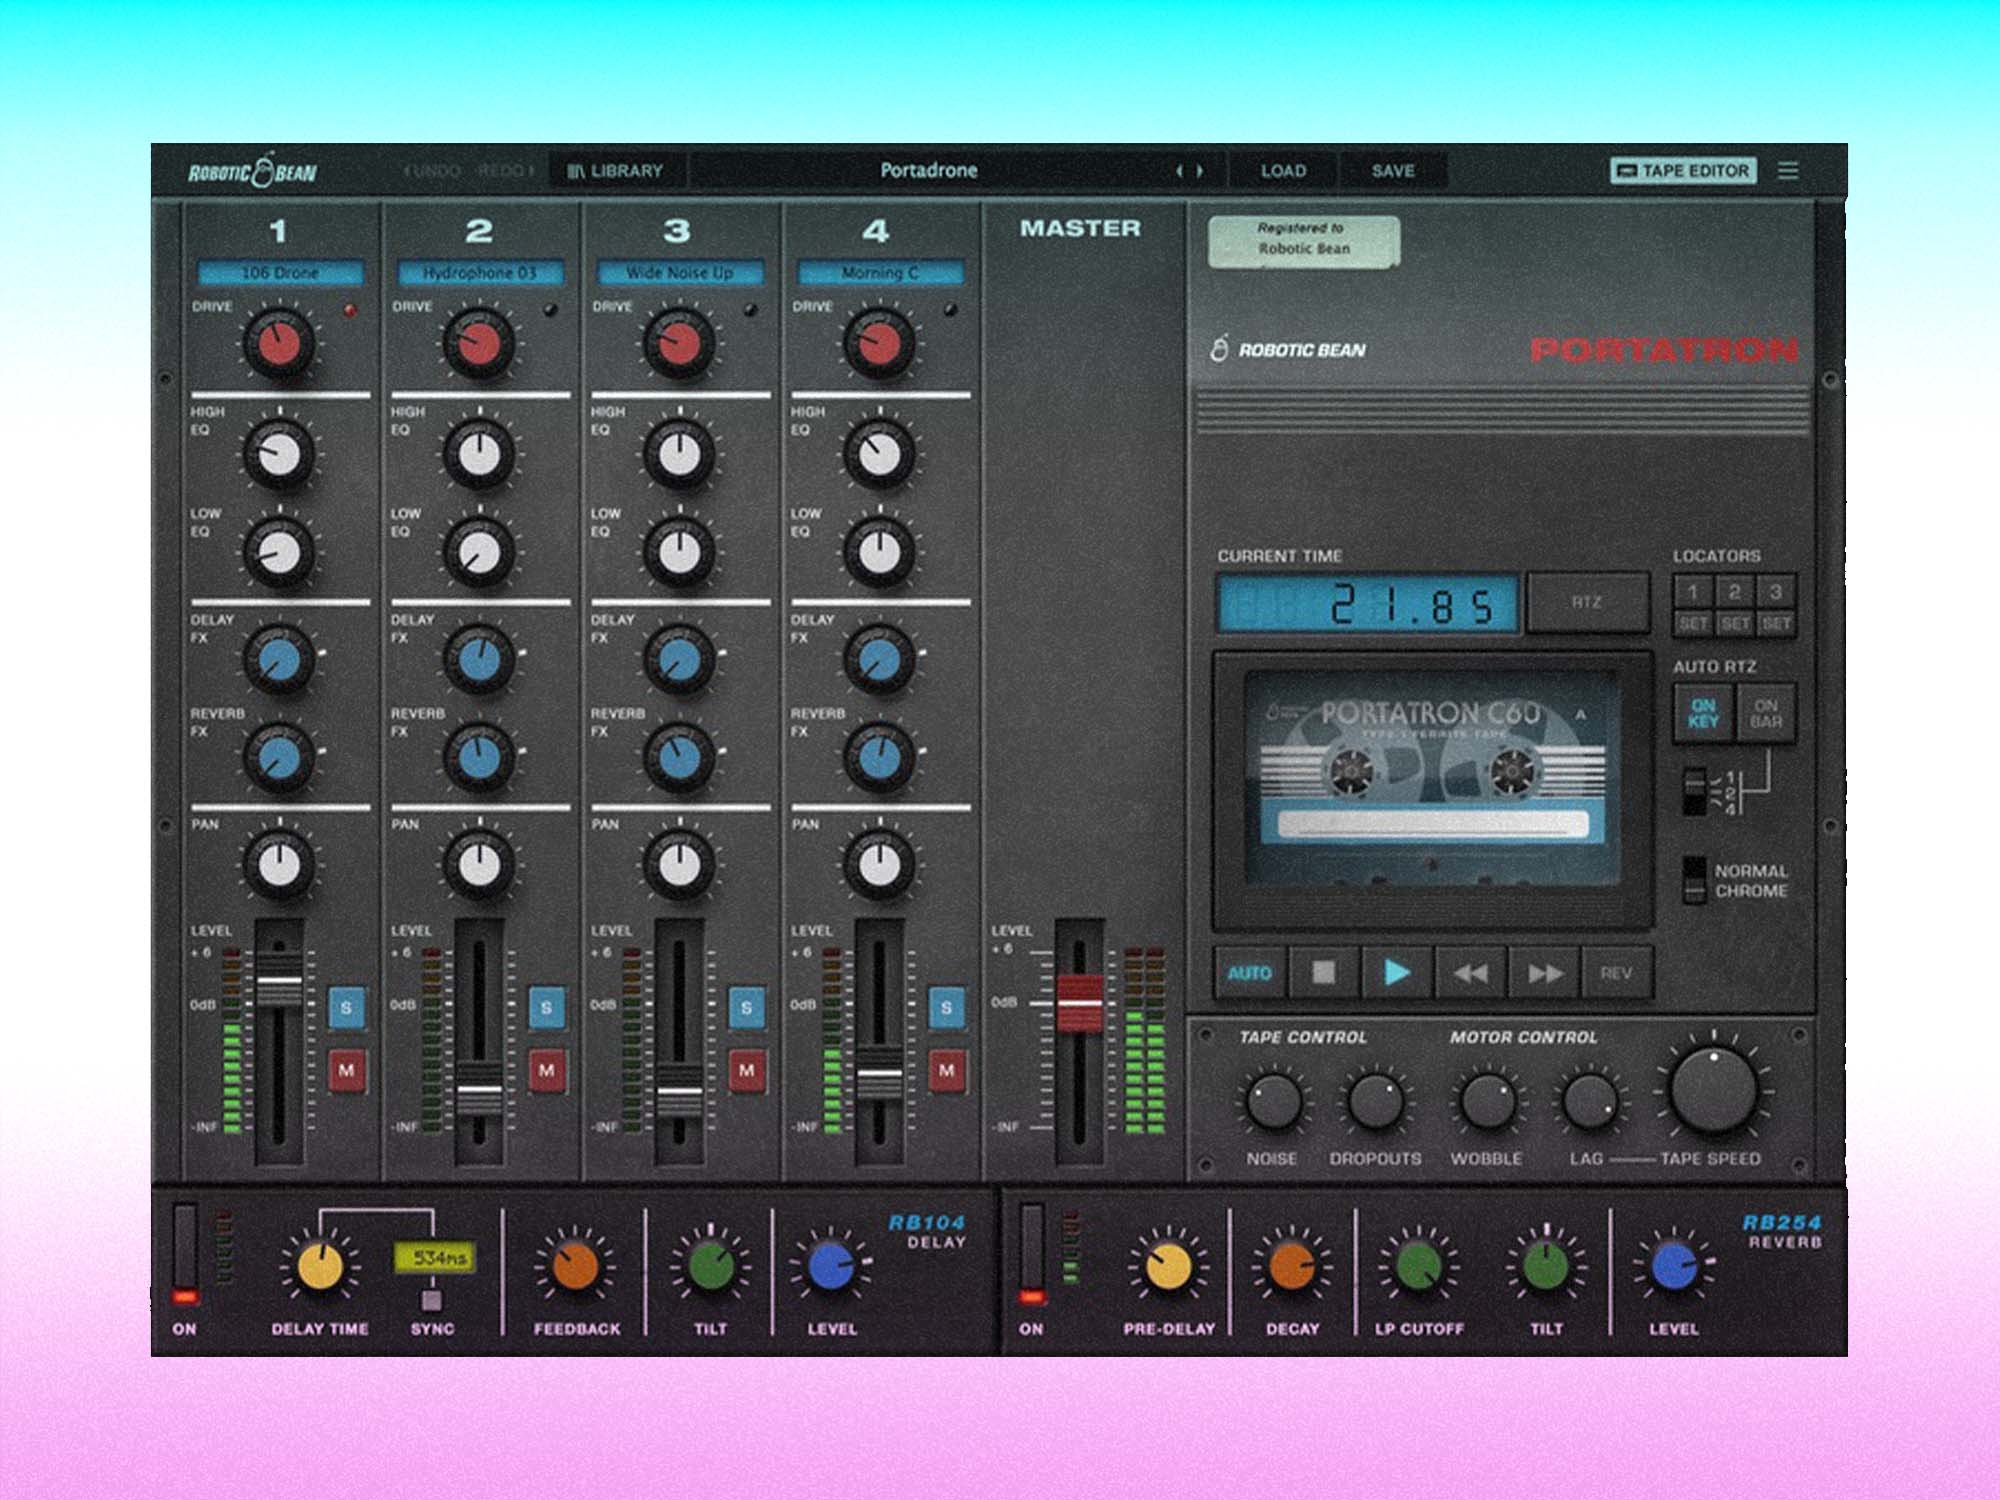
Task: Open track 1 sample selector 106 Drone
Action: 280,273
